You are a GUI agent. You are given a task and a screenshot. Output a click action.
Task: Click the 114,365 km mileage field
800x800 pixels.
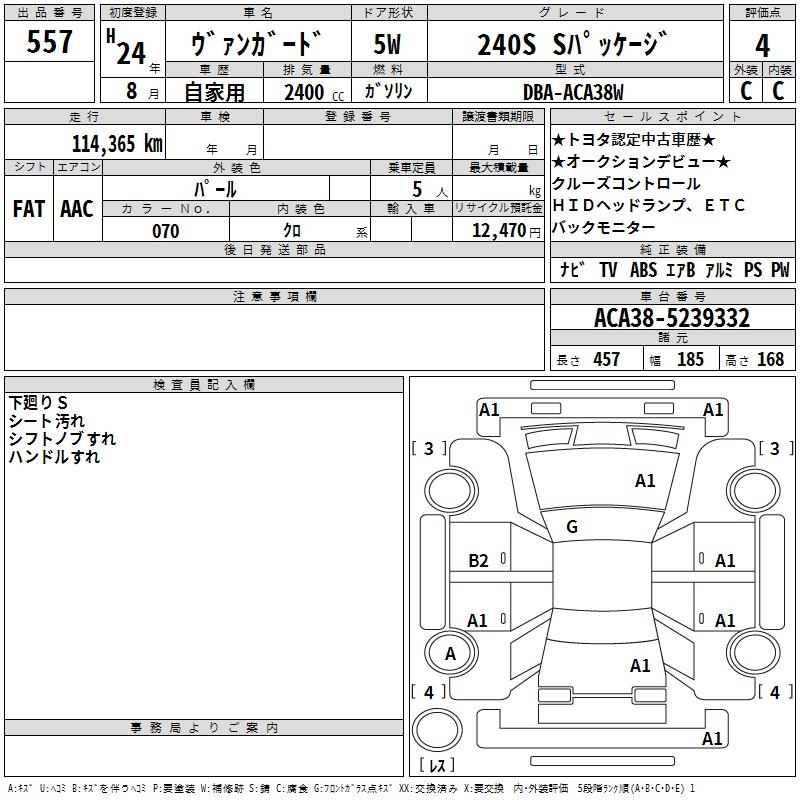(117, 143)
